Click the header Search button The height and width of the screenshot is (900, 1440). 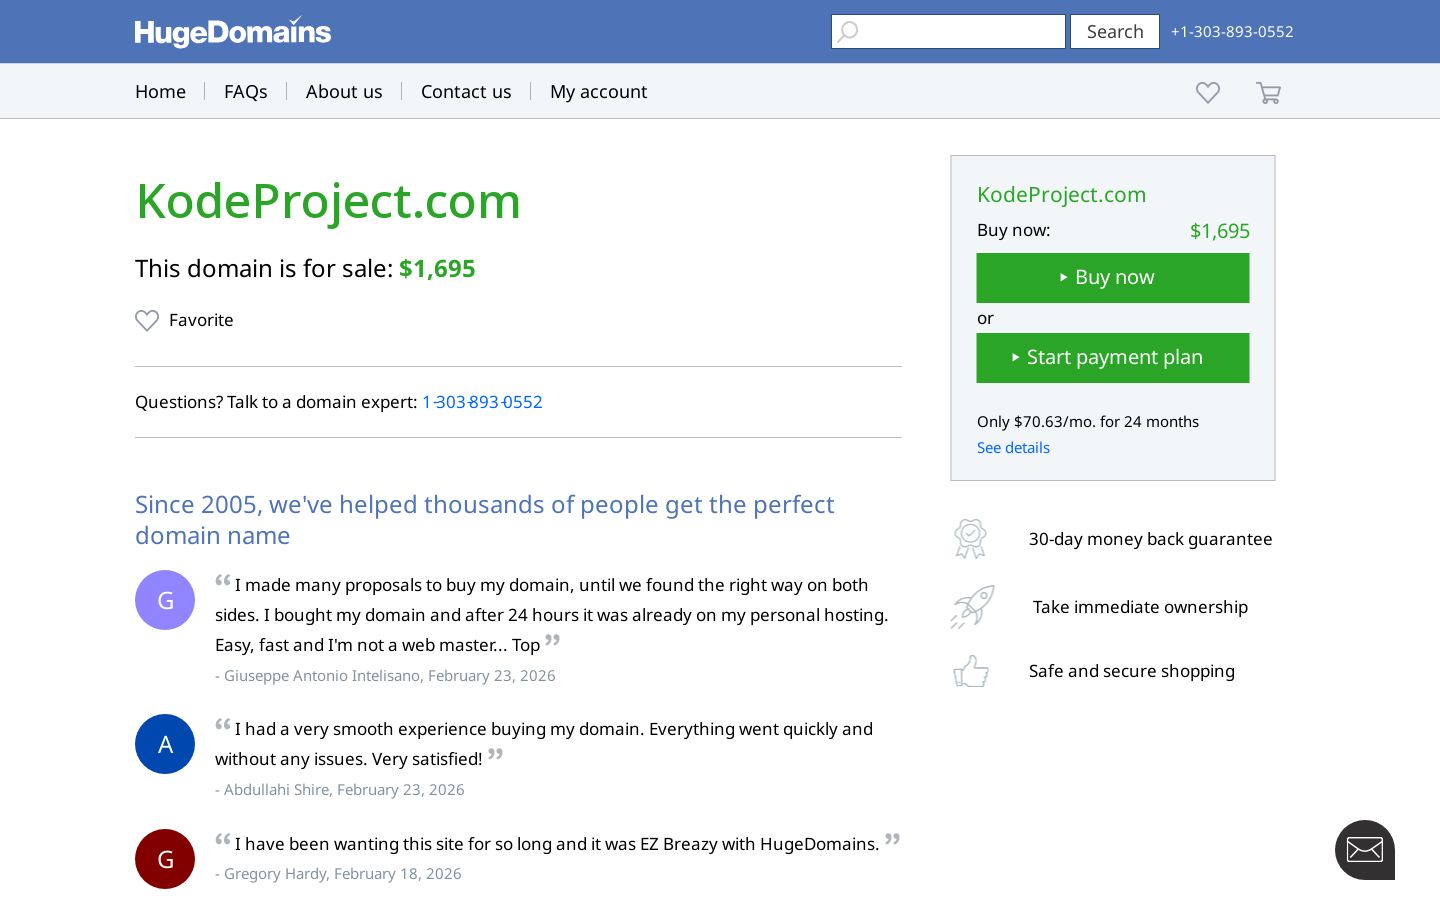click(x=1115, y=31)
